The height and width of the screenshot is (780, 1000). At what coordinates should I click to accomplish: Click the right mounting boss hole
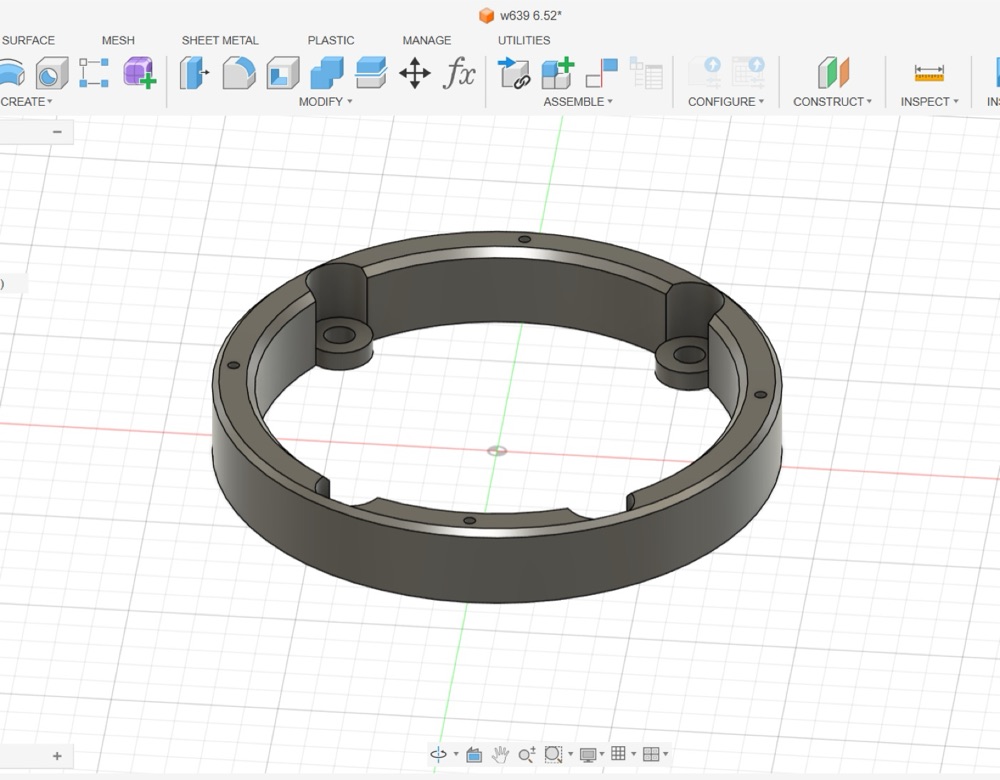pos(690,354)
